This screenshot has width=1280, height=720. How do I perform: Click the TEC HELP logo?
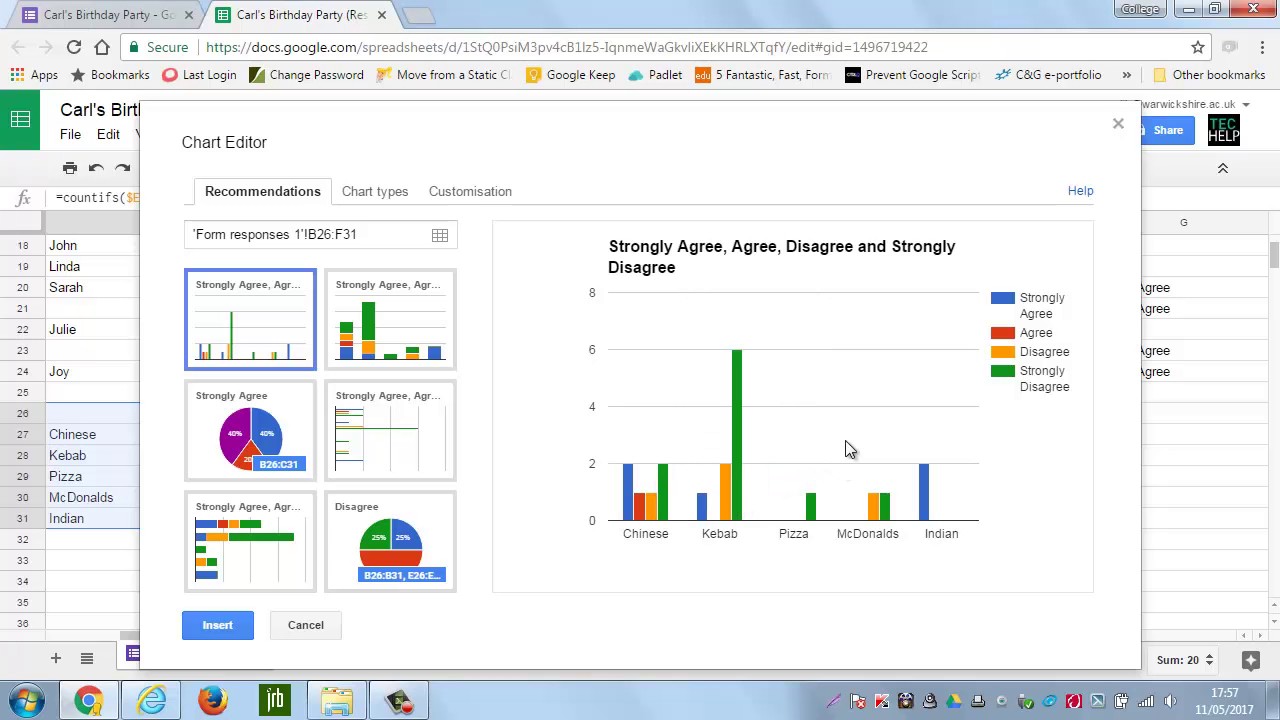[x=1223, y=129]
